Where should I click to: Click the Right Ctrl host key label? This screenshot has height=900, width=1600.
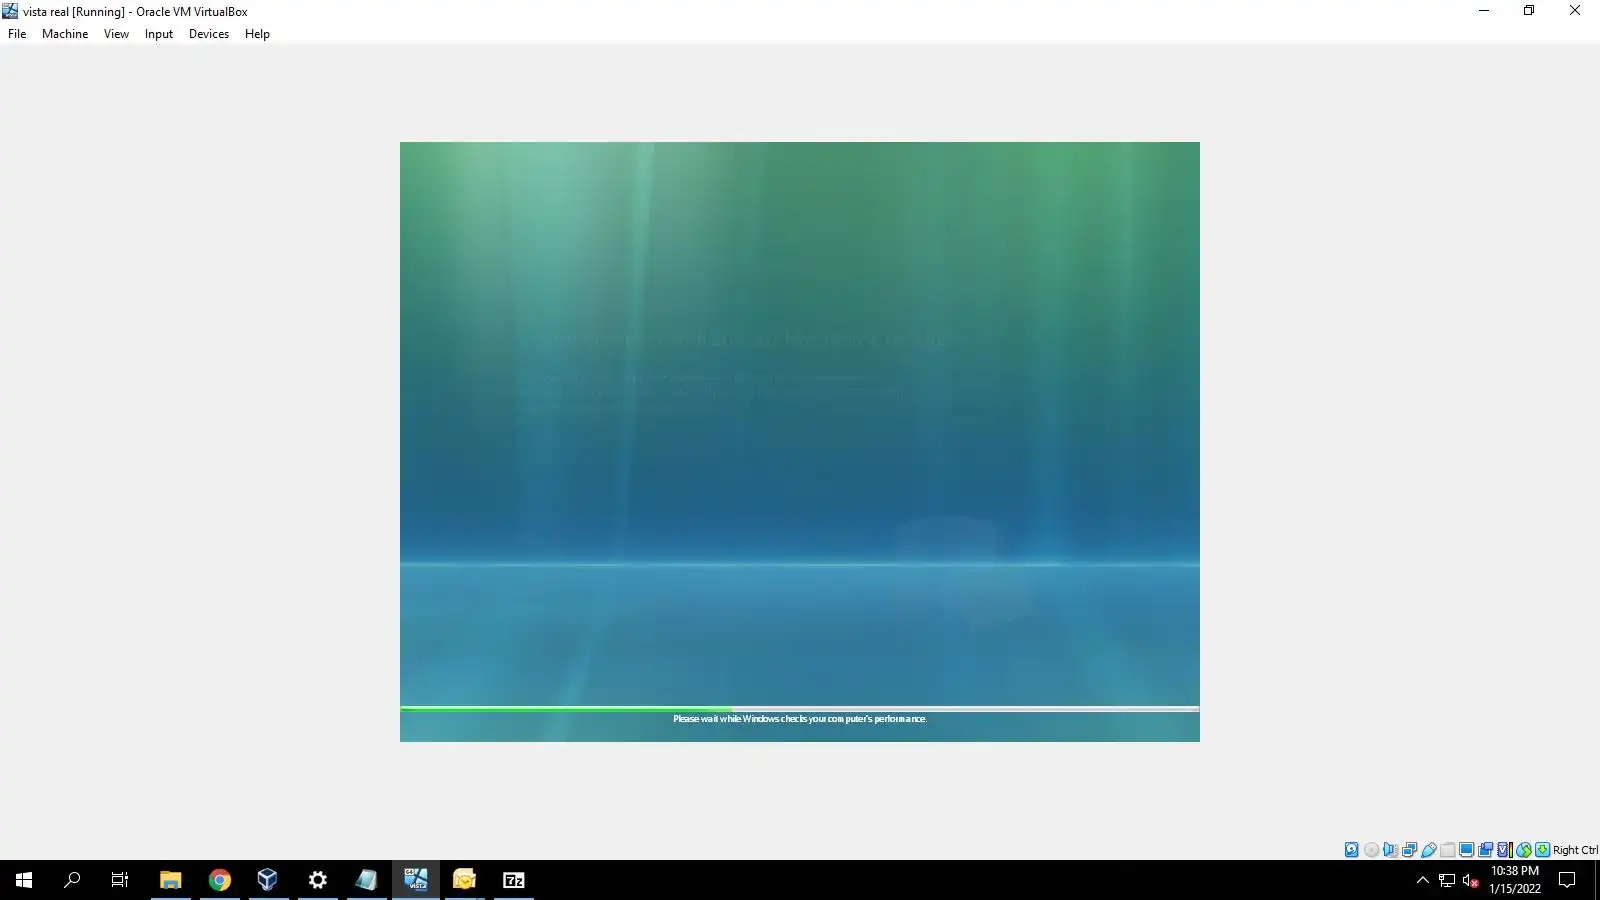(1575, 850)
